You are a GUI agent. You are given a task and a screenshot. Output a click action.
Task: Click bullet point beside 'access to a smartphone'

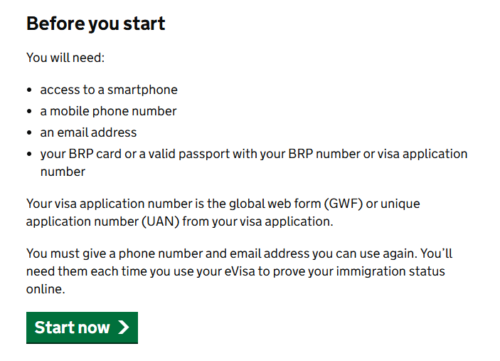pos(29,90)
